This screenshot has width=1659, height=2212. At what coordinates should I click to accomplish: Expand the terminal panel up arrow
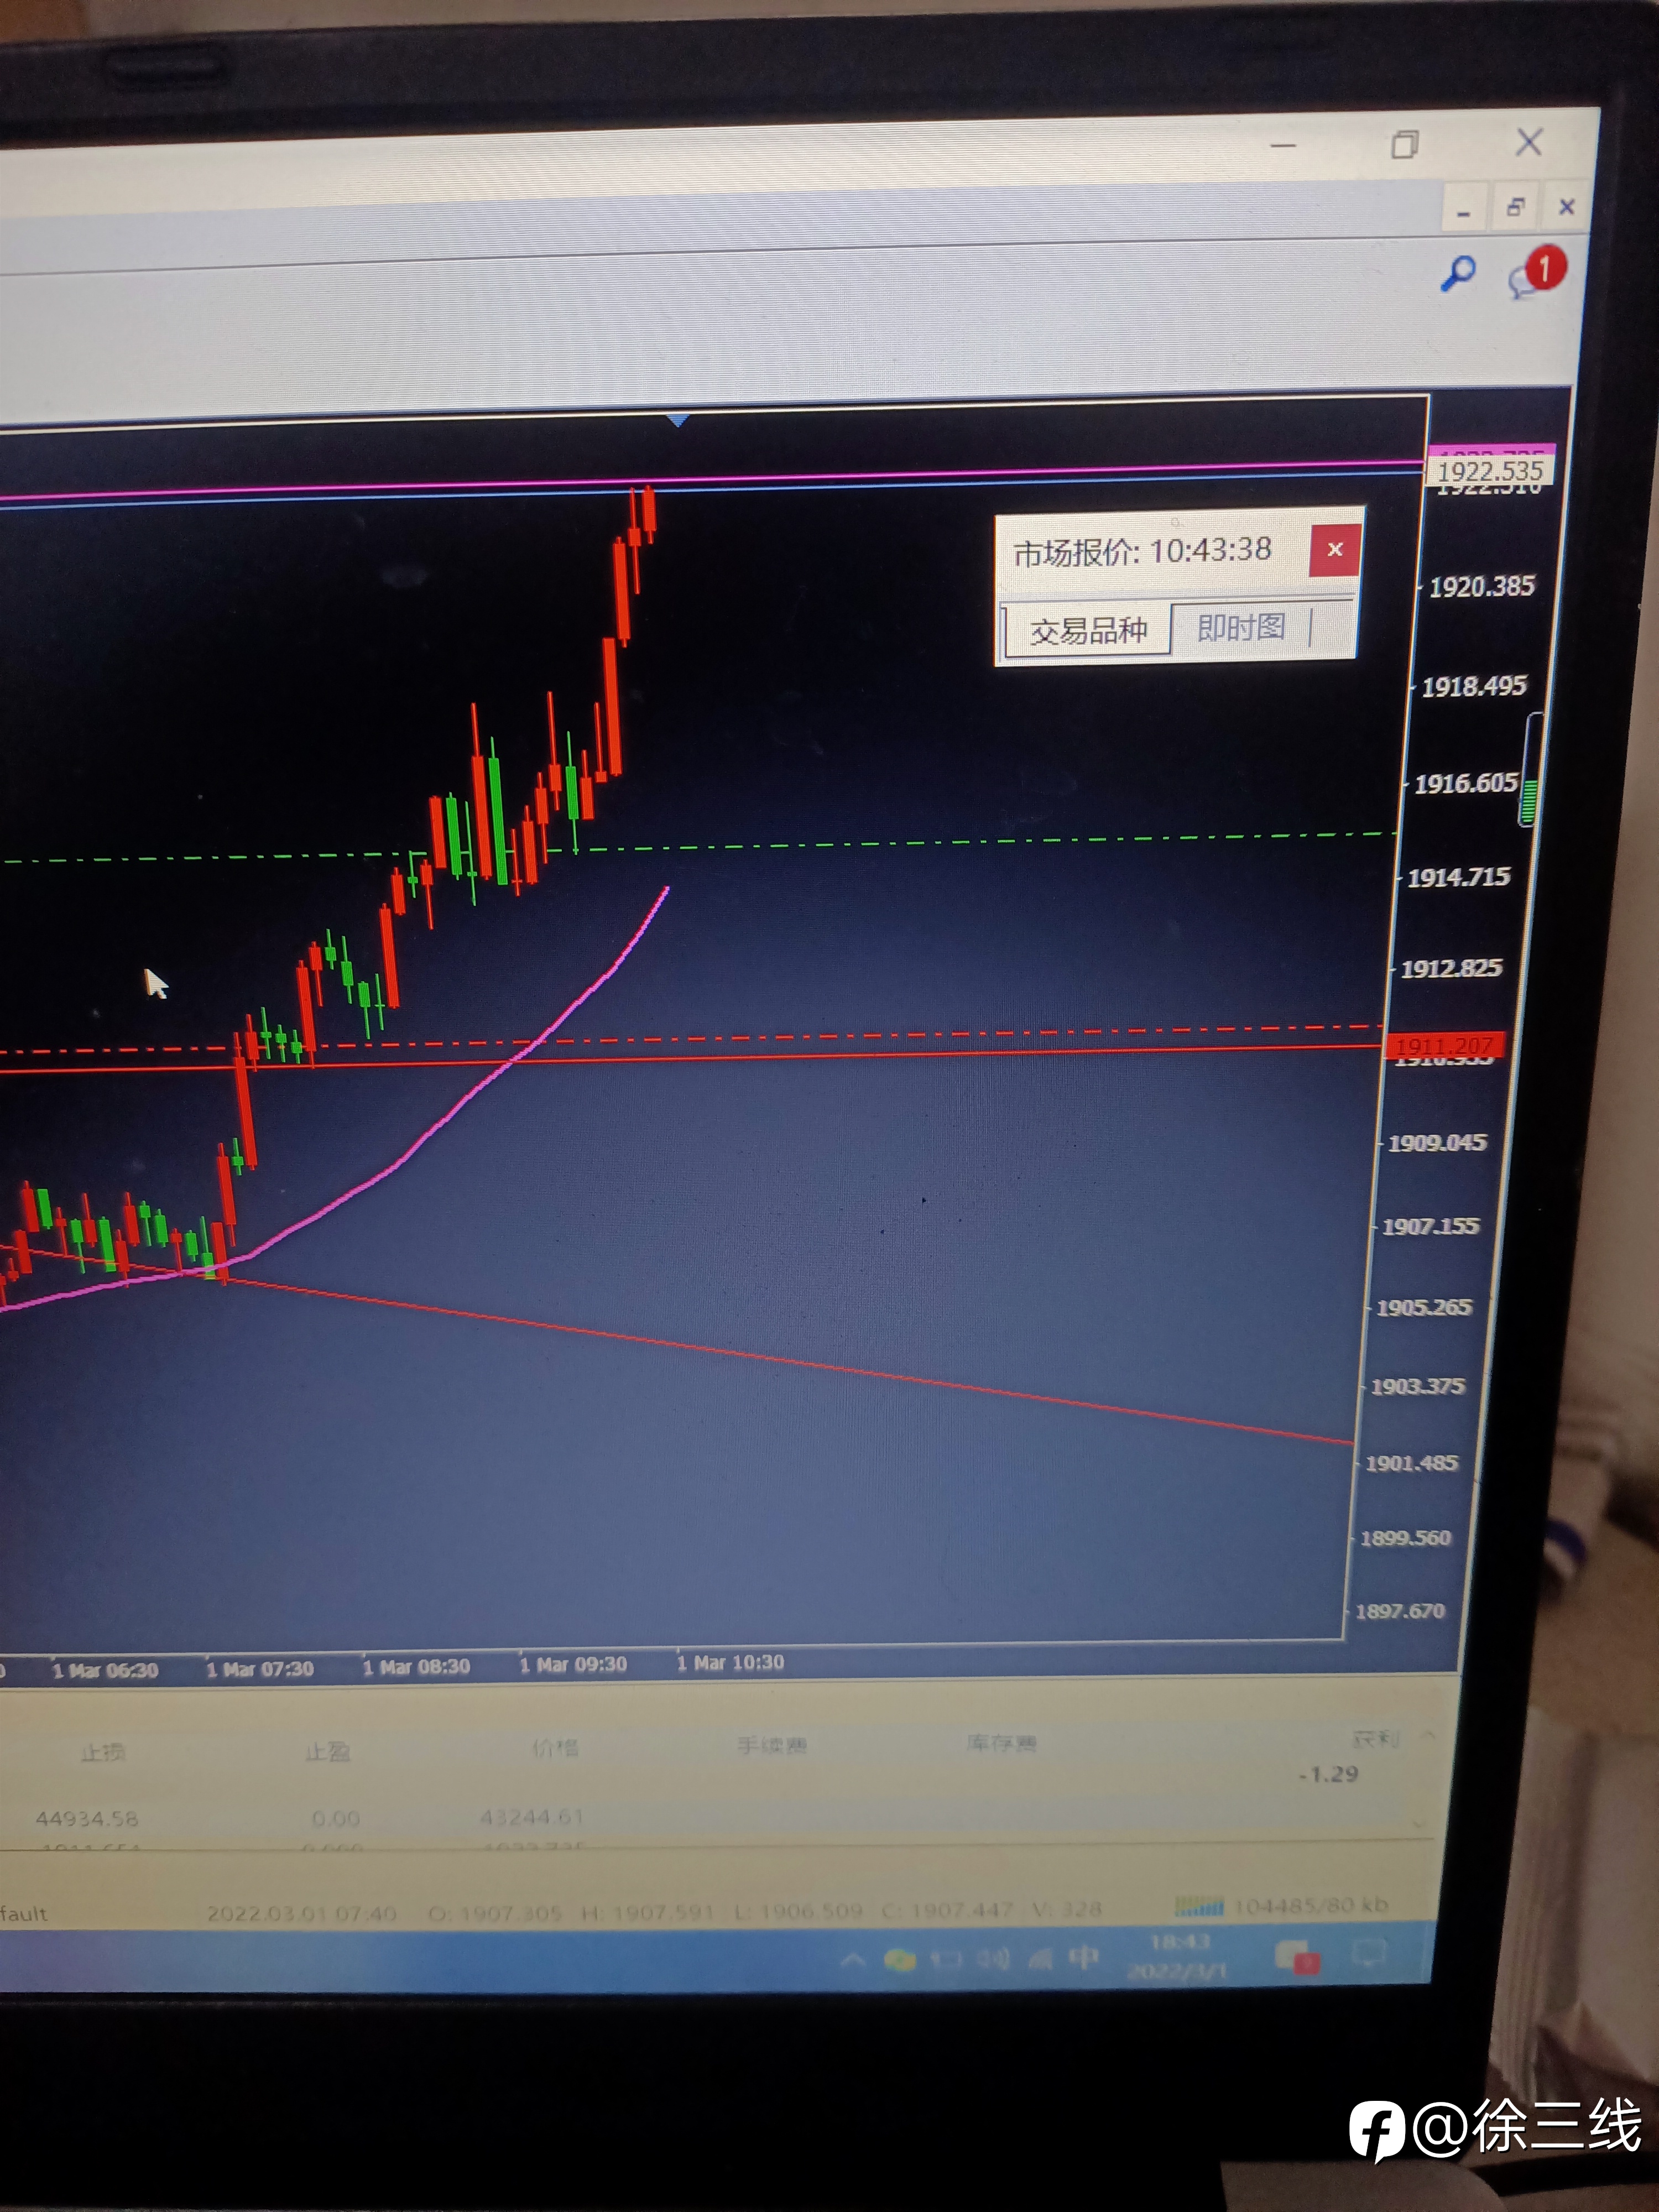(1428, 1735)
